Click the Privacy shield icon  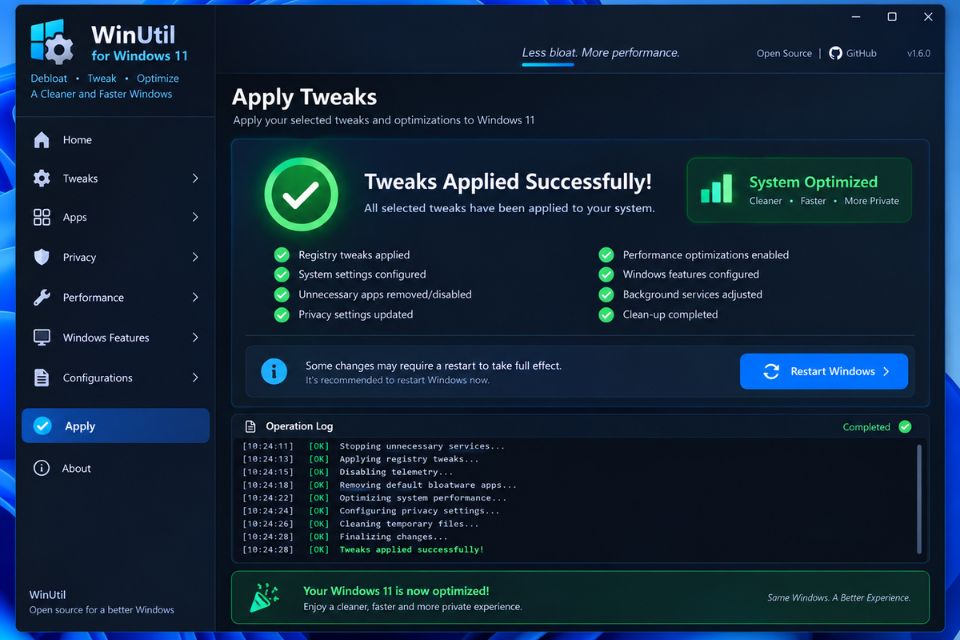click(x=42, y=257)
